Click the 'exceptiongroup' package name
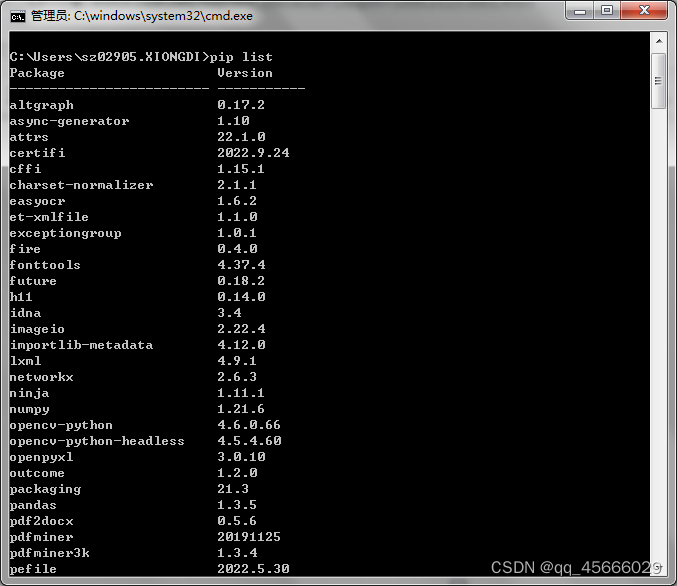 (x=65, y=233)
